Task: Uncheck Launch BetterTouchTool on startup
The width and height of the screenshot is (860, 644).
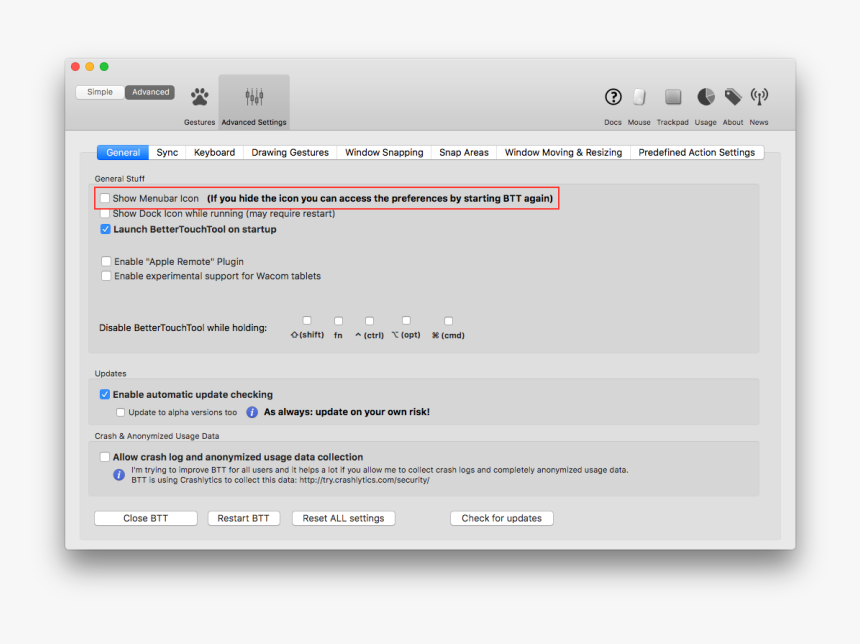Action: (x=105, y=229)
